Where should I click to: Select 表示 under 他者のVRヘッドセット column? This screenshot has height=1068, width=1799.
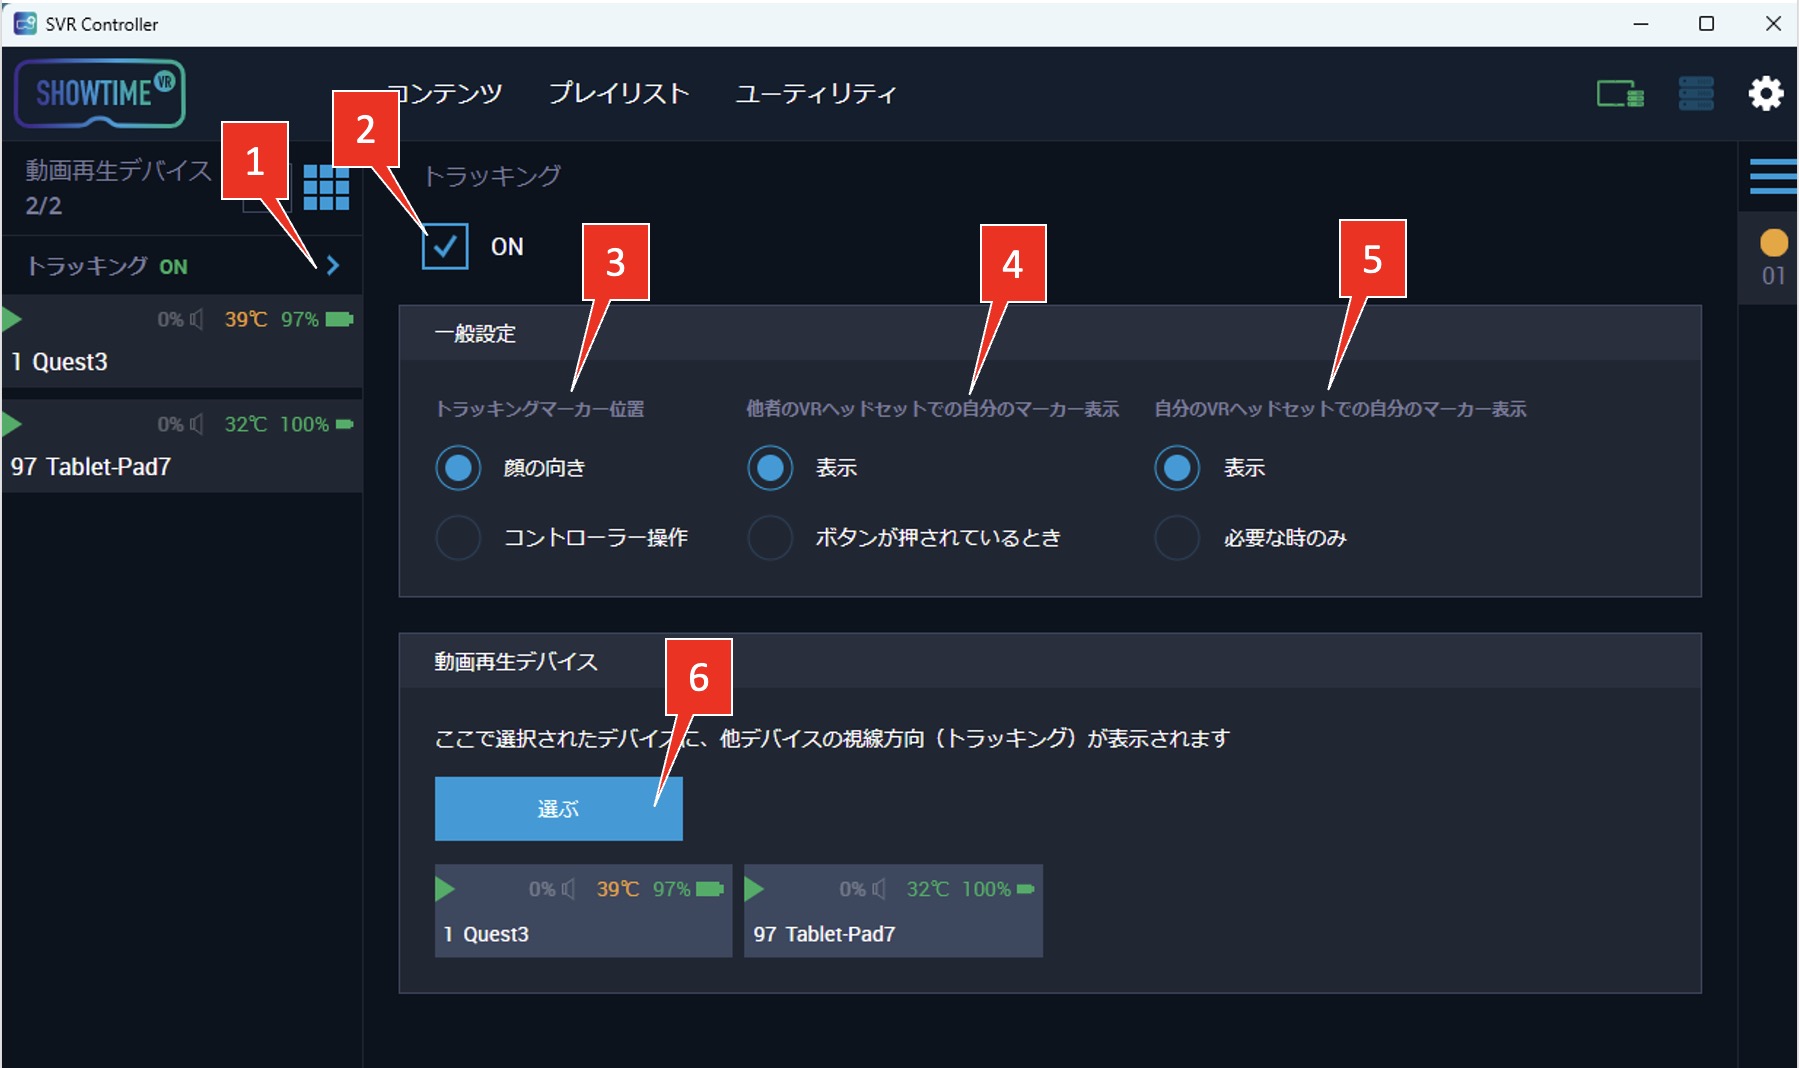pos(770,468)
